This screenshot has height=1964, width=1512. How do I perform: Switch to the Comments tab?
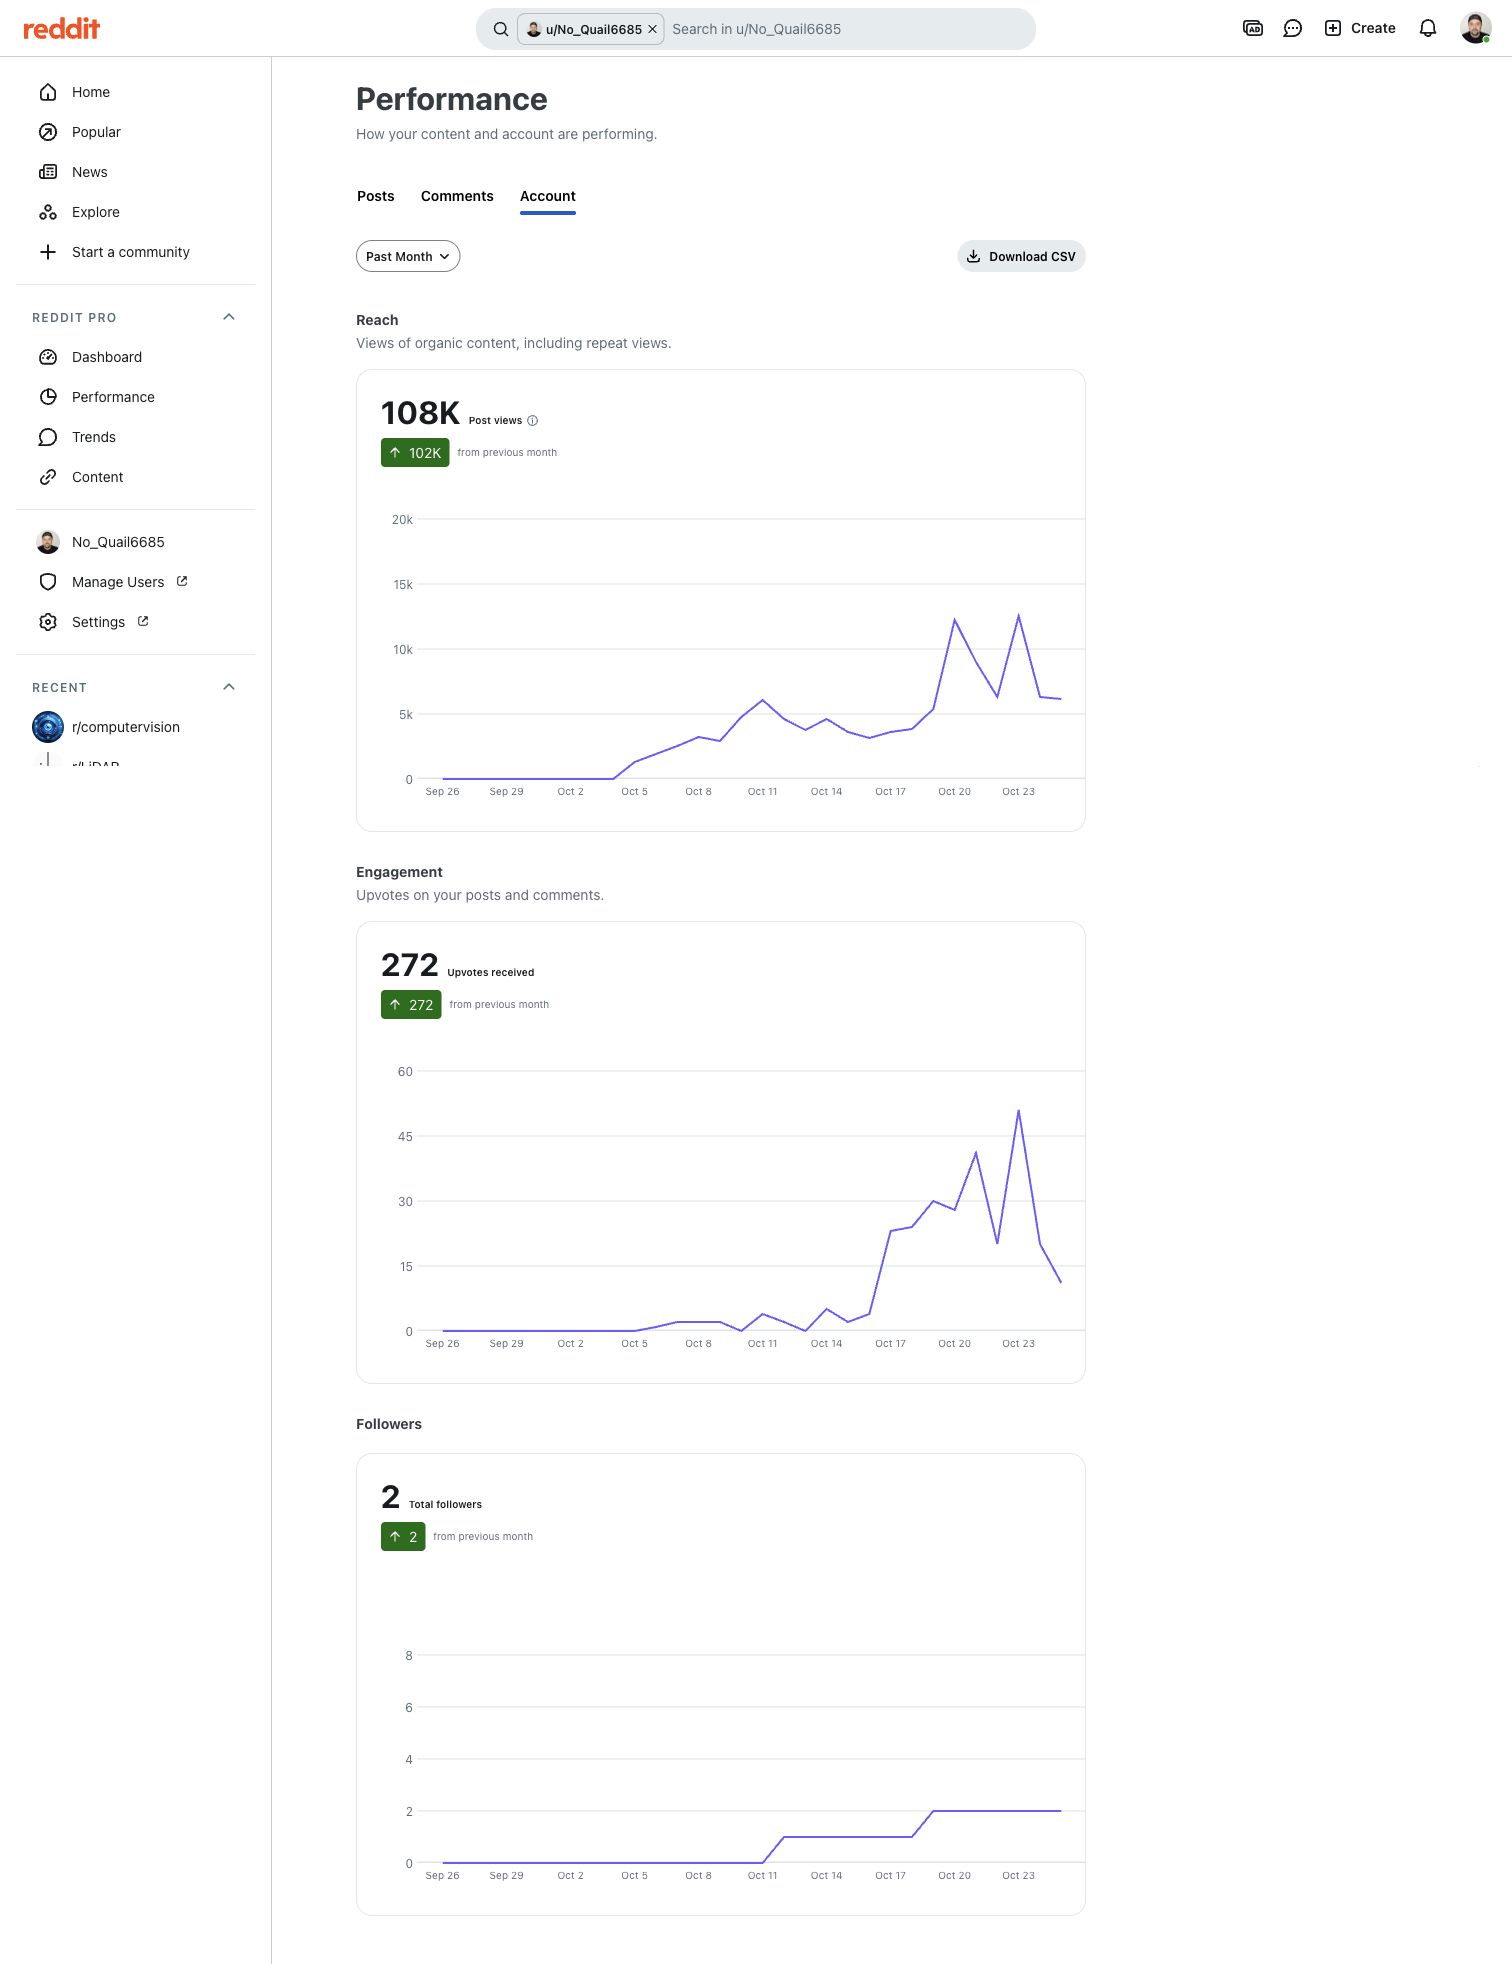tap(457, 196)
